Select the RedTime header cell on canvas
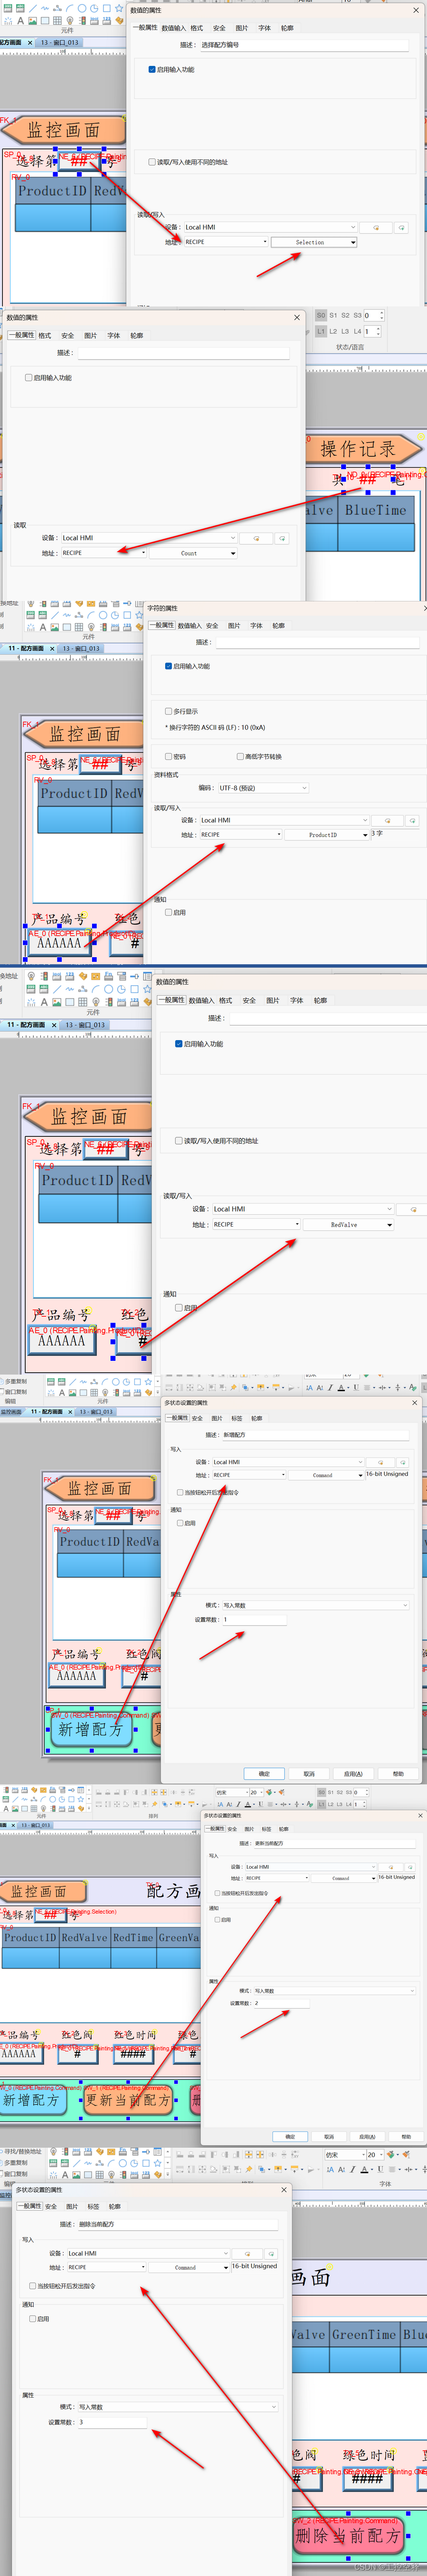This screenshot has height=2576, width=427. click(x=133, y=1937)
